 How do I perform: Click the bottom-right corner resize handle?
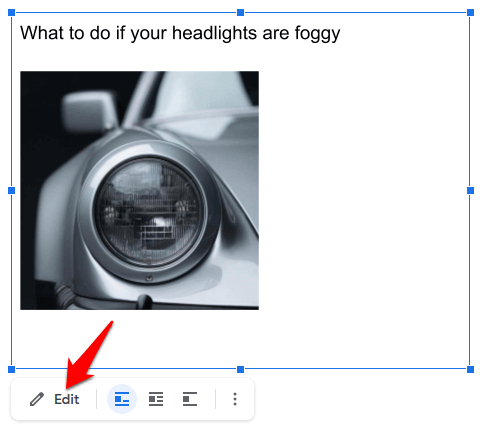470,369
